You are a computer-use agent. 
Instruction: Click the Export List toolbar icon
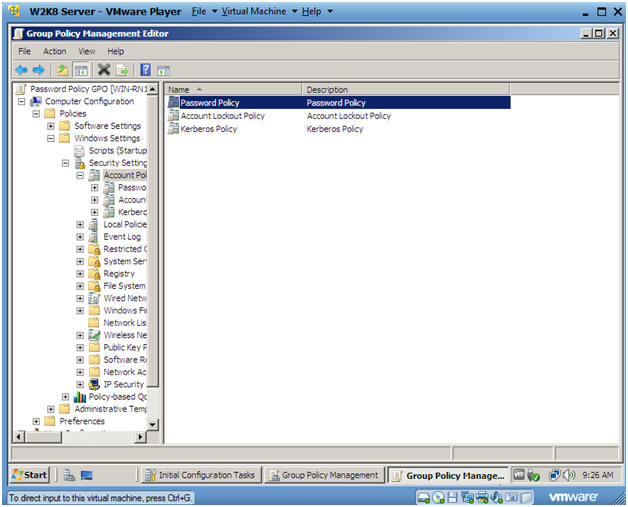(x=122, y=70)
